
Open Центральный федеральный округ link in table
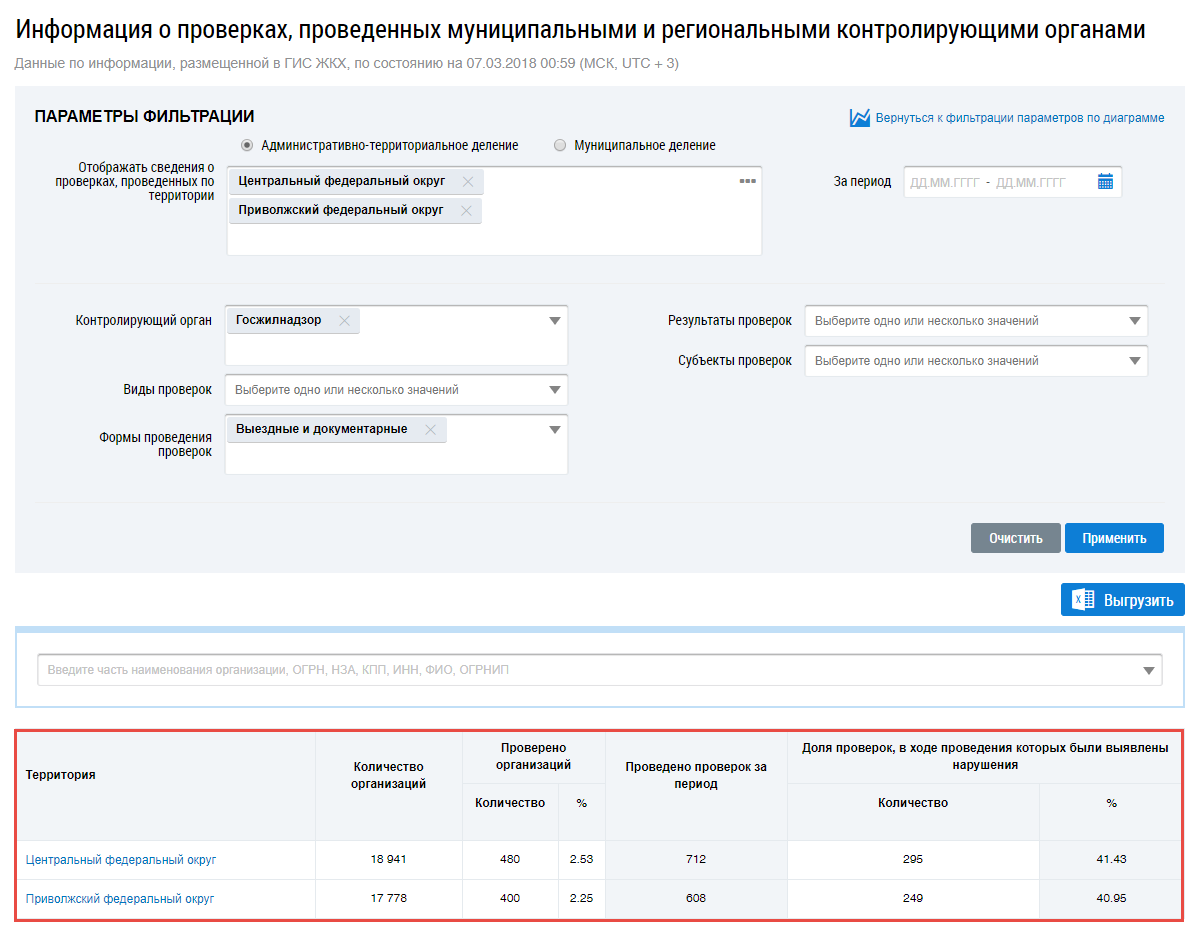tap(121, 859)
